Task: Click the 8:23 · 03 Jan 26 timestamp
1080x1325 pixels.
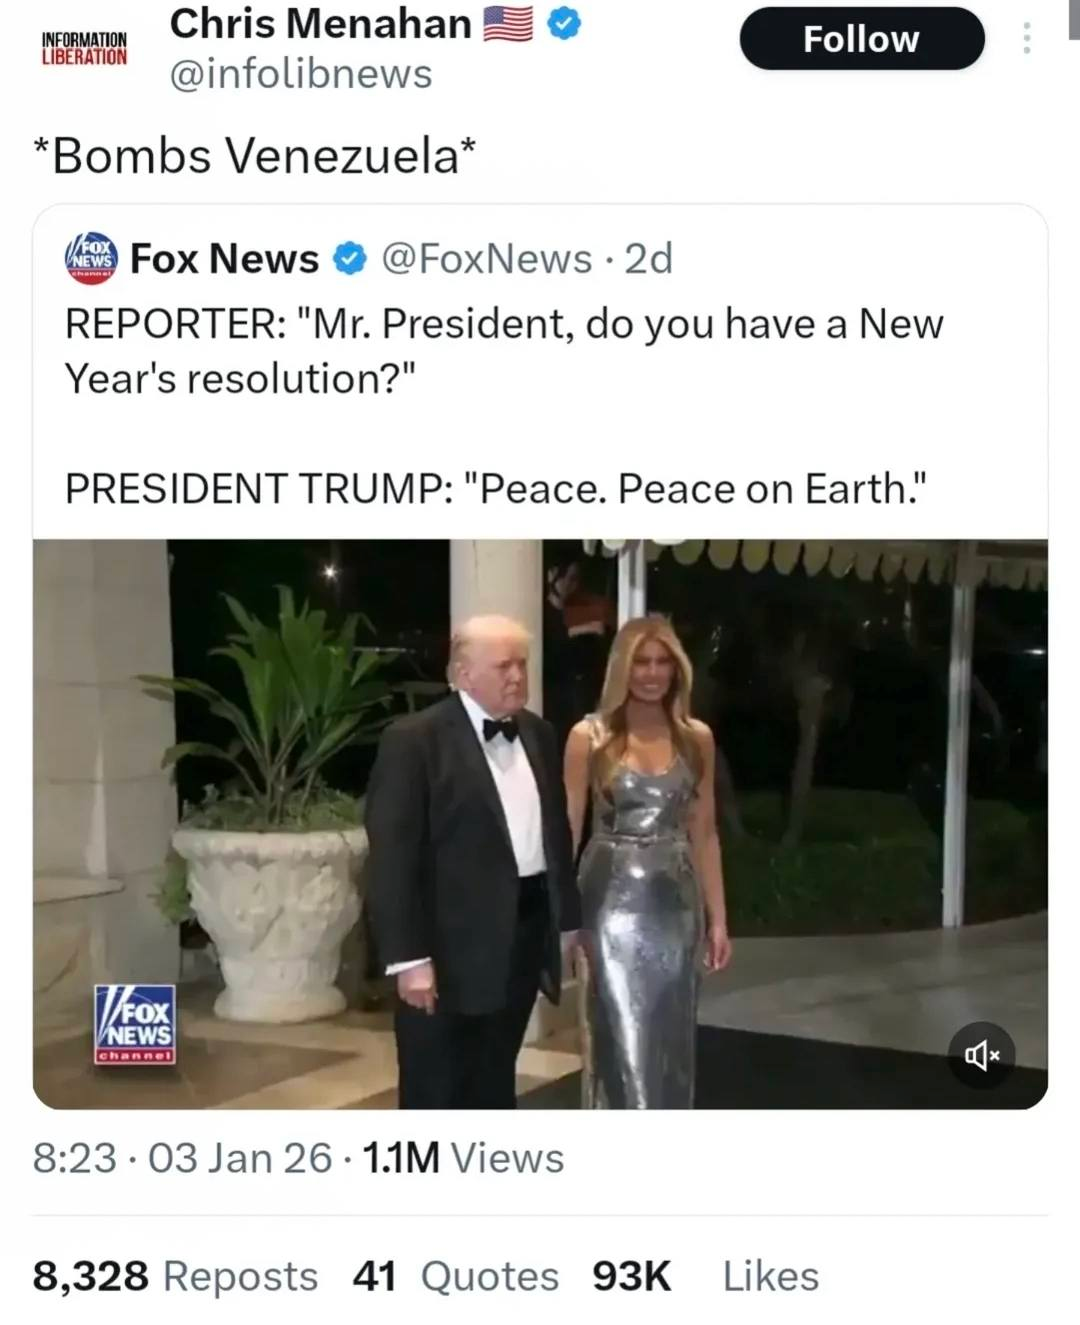Action: click(182, 1158)
